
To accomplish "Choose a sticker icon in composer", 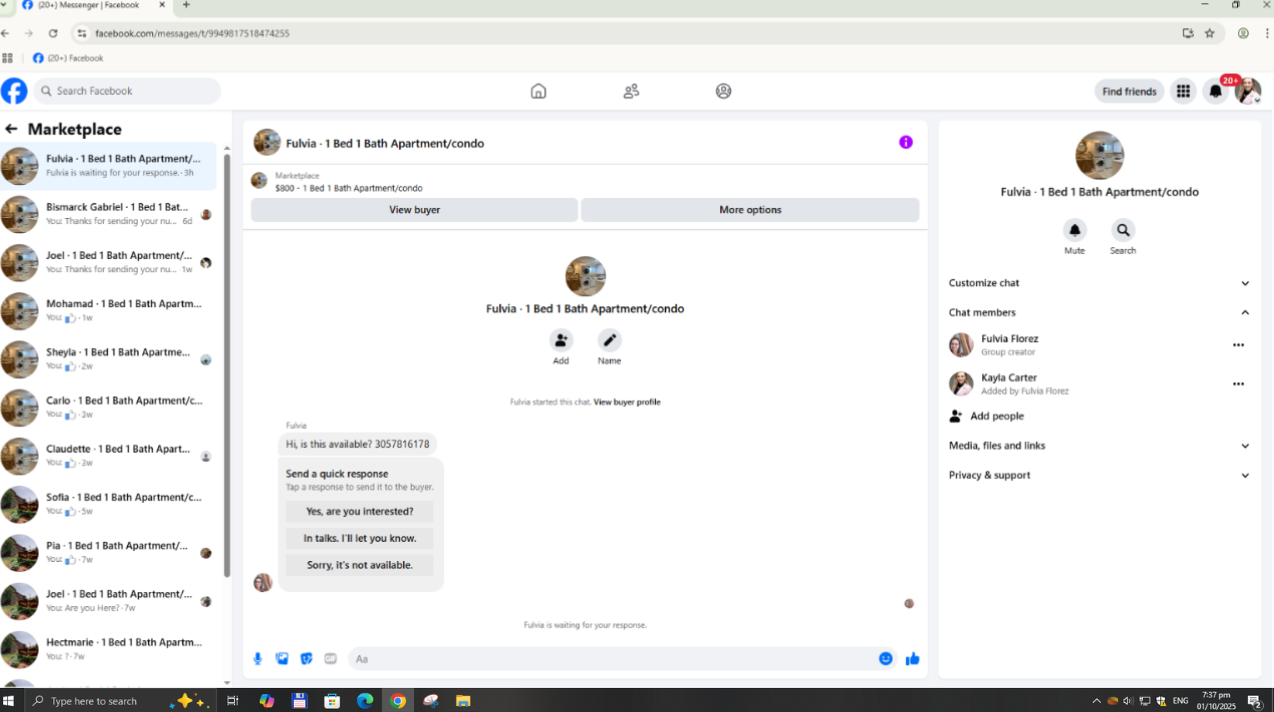I will (x=306, y=659).
